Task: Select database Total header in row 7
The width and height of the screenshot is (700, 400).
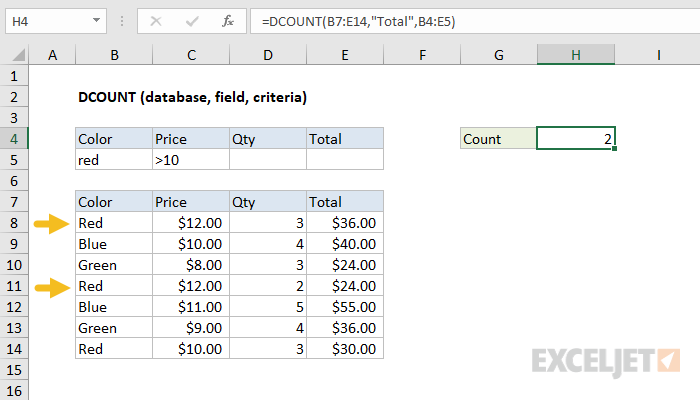Action: click(345, 202)
